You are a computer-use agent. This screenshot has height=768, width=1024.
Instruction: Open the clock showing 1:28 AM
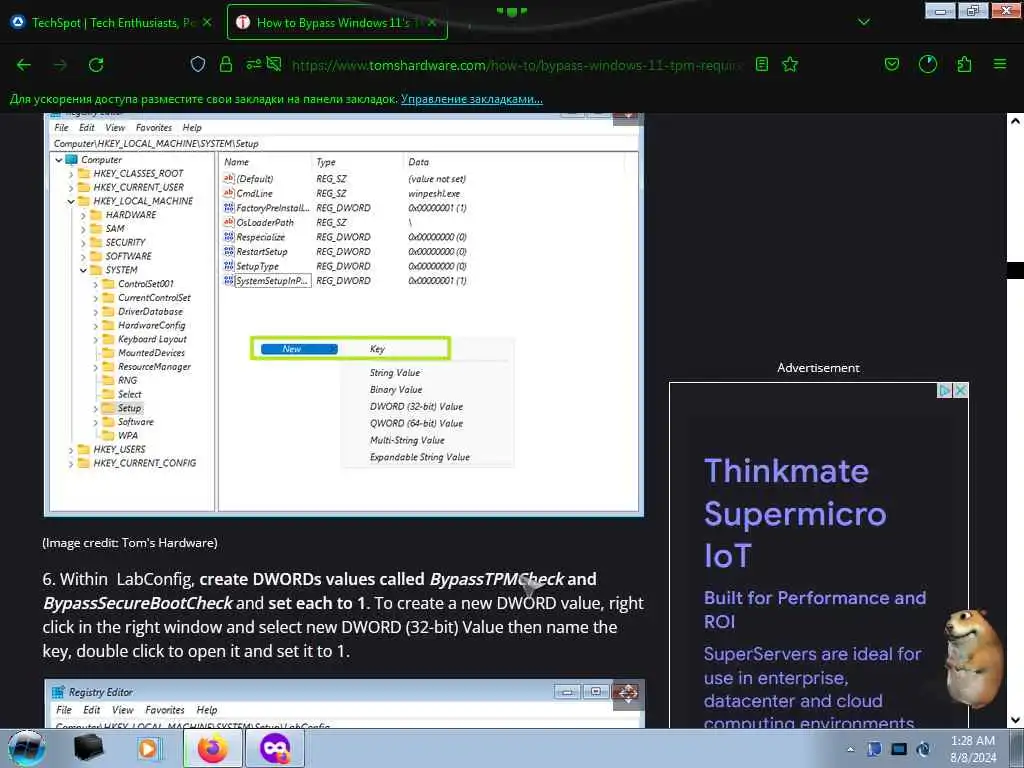point(973,749)
